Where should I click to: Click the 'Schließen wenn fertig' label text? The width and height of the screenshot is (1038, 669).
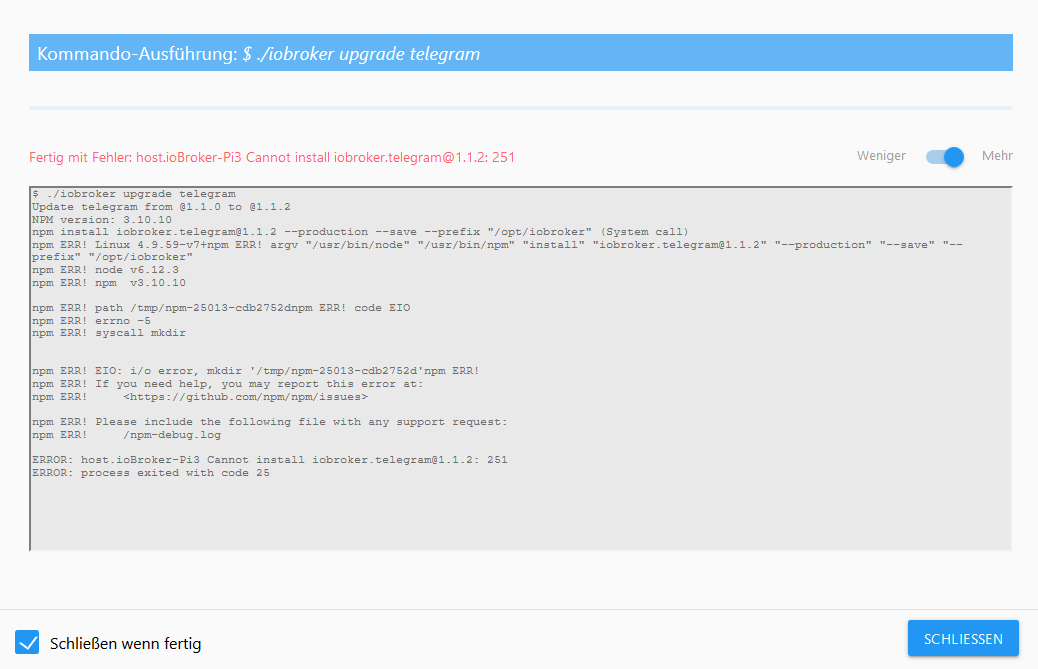click(x=126, y=643)
